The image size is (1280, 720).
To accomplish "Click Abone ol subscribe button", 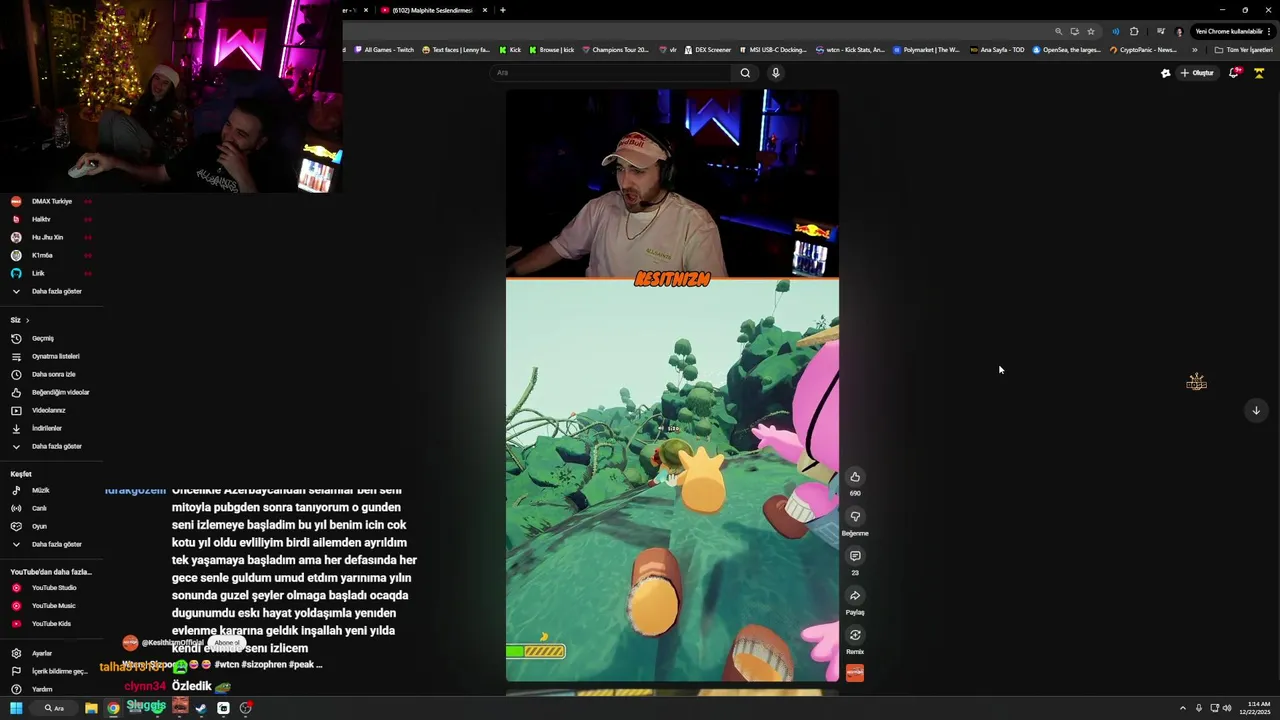I will (227, 643).
